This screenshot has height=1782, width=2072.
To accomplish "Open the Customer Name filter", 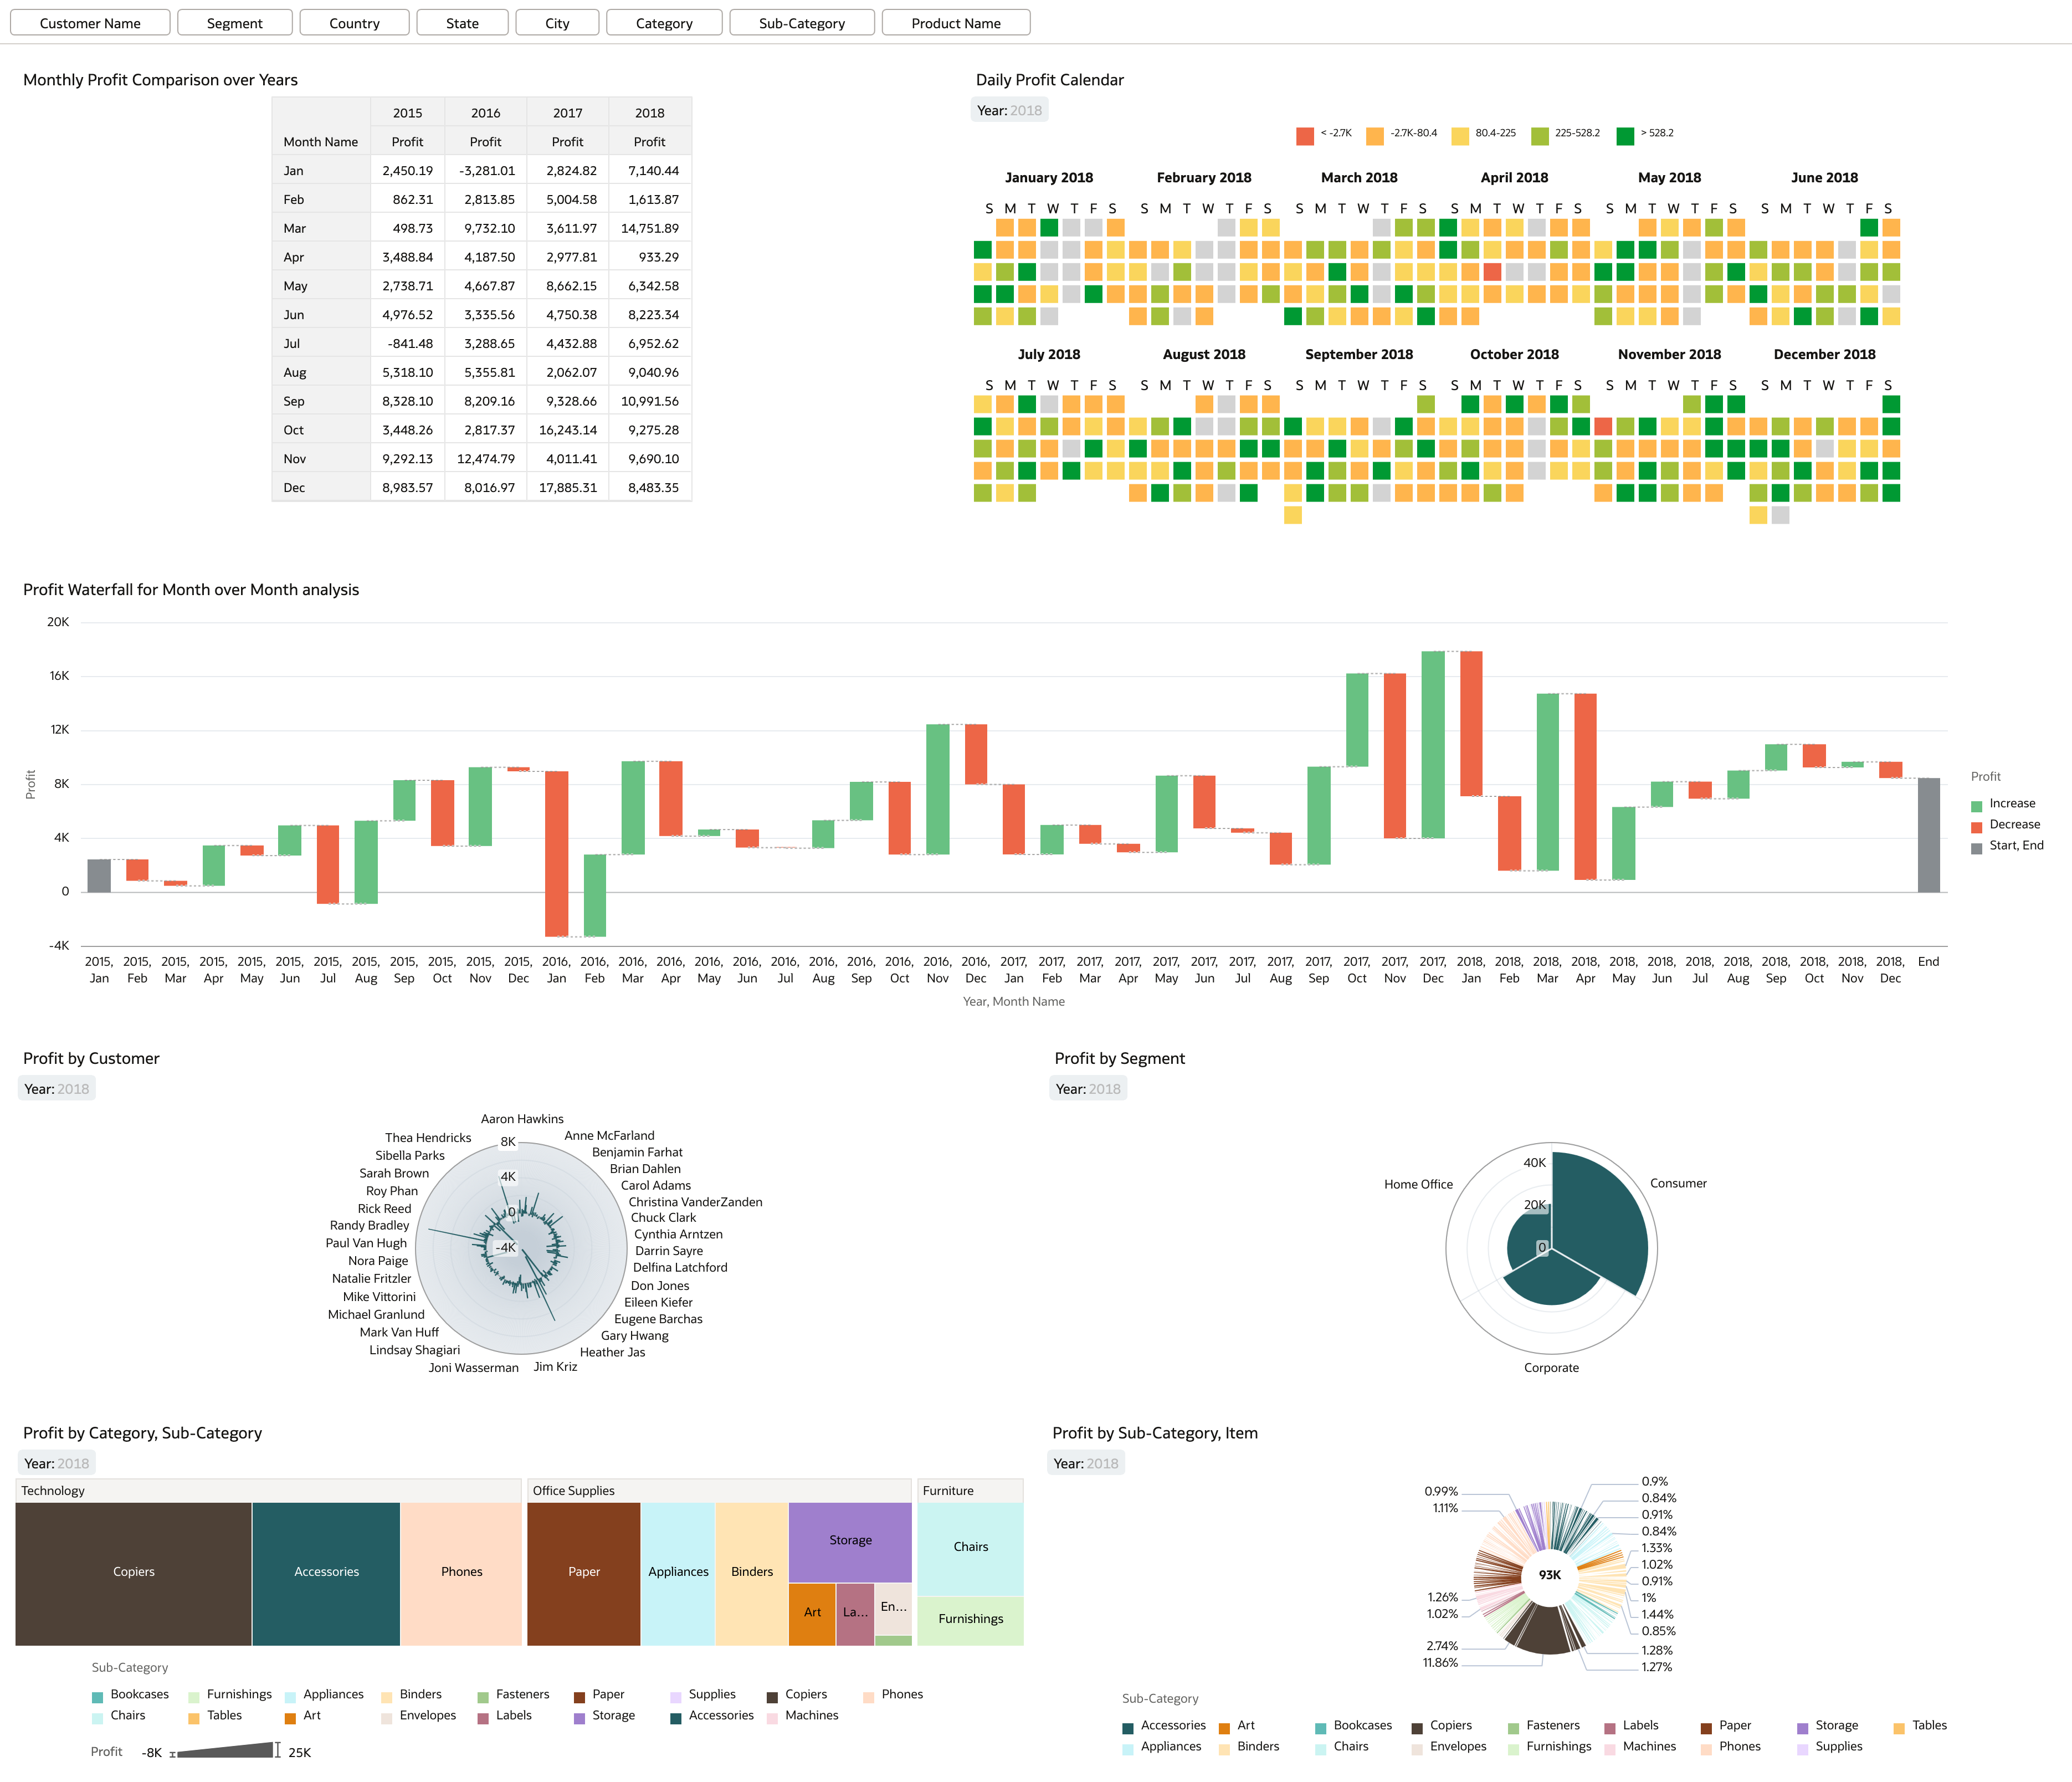I will click(x=90, y=23).
